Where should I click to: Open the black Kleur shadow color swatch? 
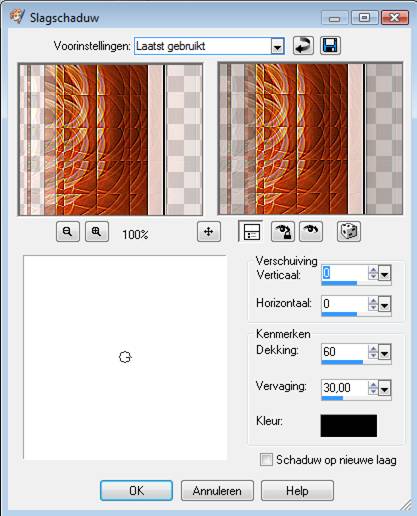(349, 426)
